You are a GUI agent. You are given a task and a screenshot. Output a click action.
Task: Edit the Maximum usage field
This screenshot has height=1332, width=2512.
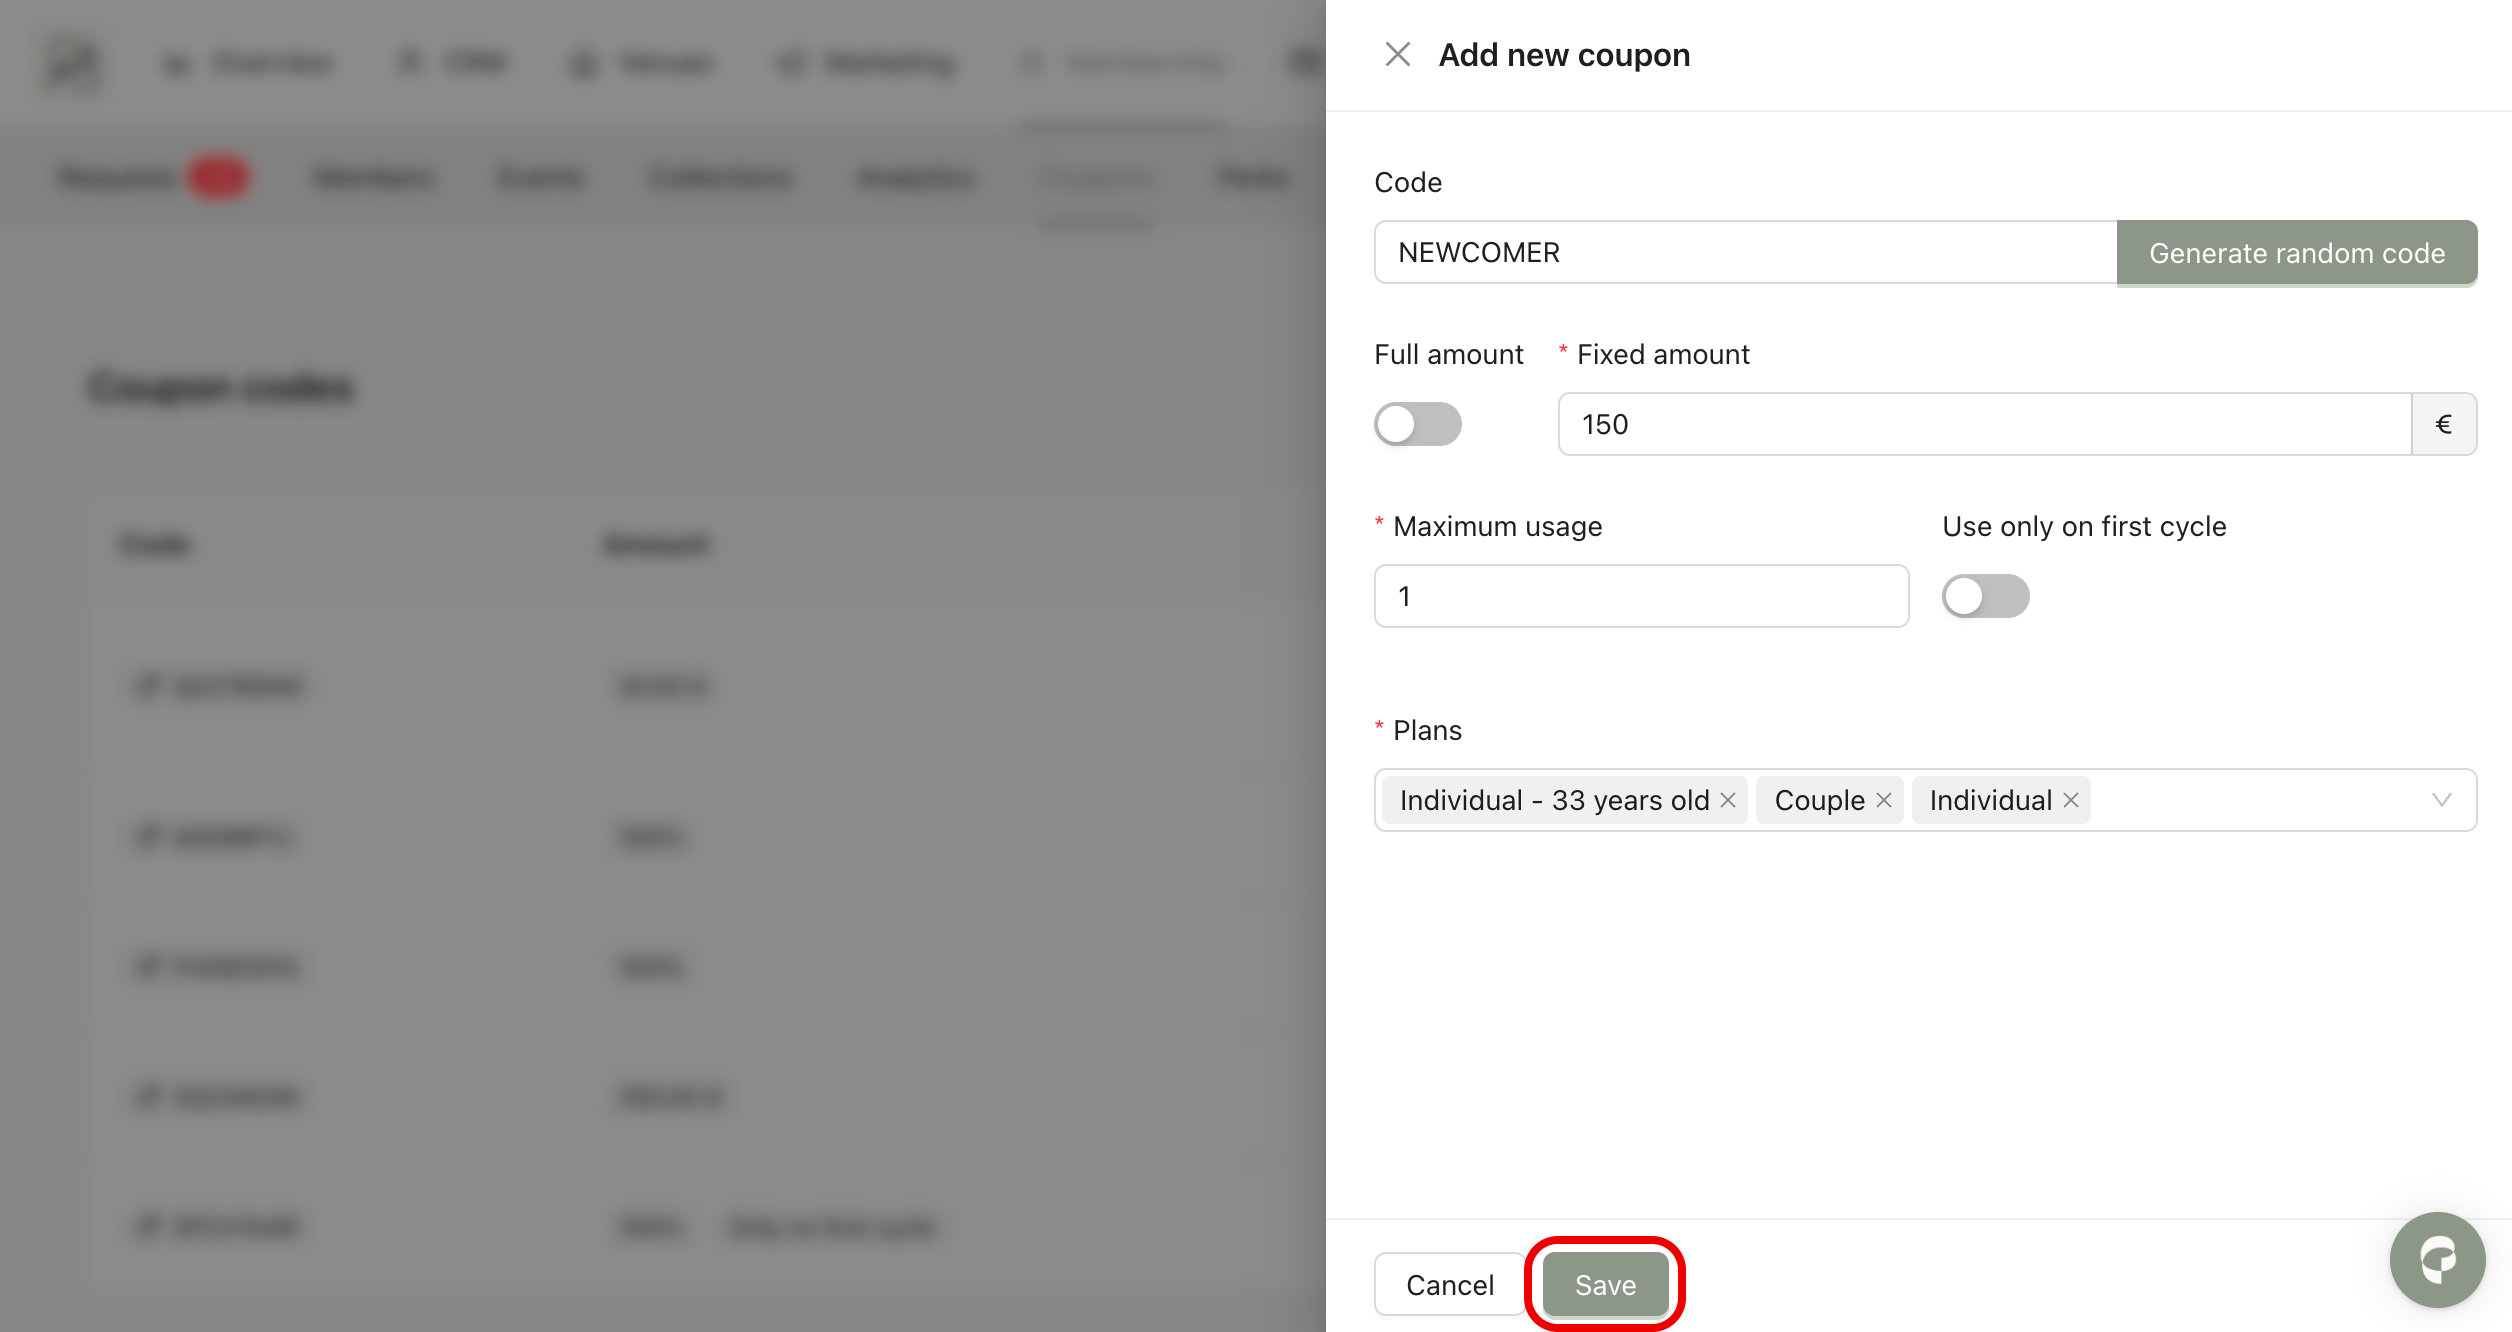[1641, 596]
